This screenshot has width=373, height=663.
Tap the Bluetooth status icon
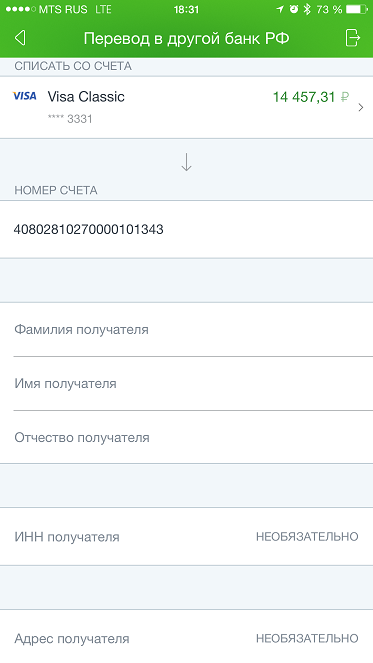click(x=307, y=9)
